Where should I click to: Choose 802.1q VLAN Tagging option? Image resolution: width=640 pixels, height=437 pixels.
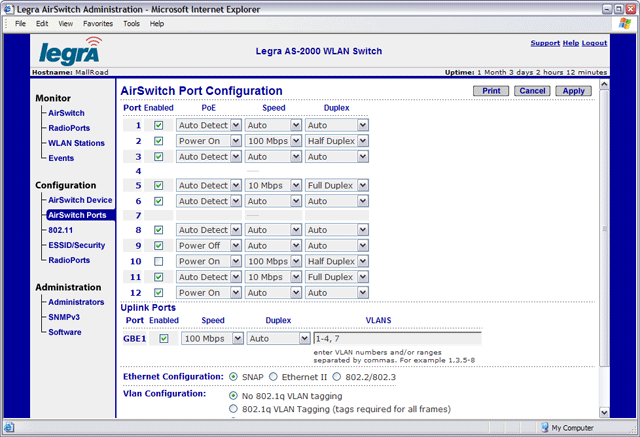pos(233,408)
